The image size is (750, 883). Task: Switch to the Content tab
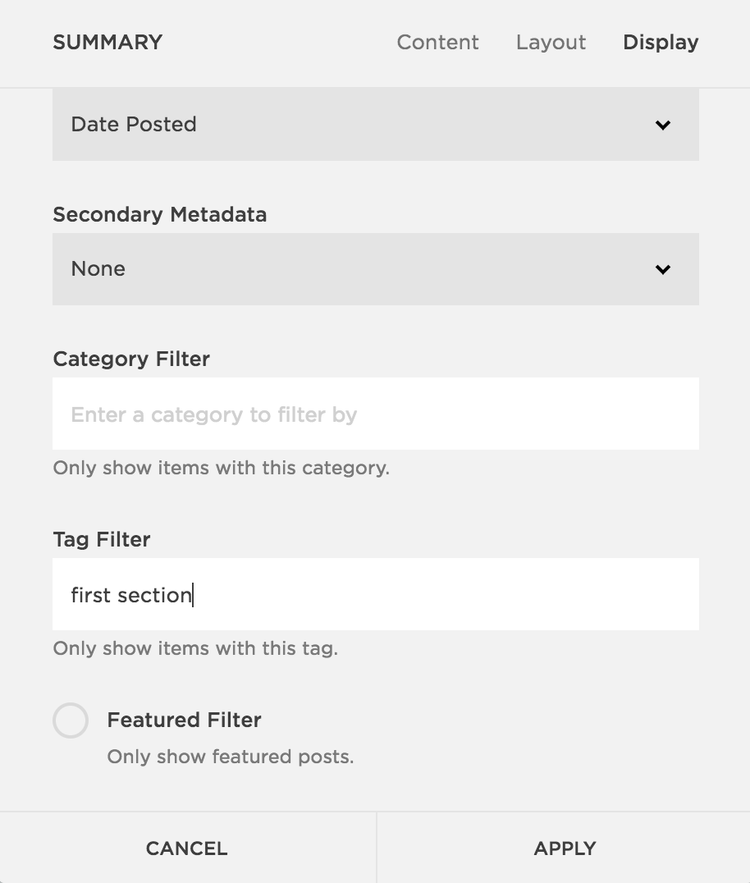point(437,42)
